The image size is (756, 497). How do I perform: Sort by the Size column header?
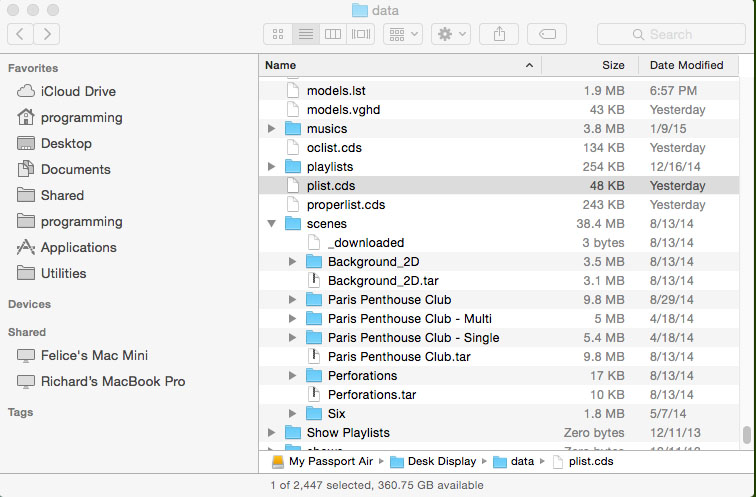coord(590,65)
